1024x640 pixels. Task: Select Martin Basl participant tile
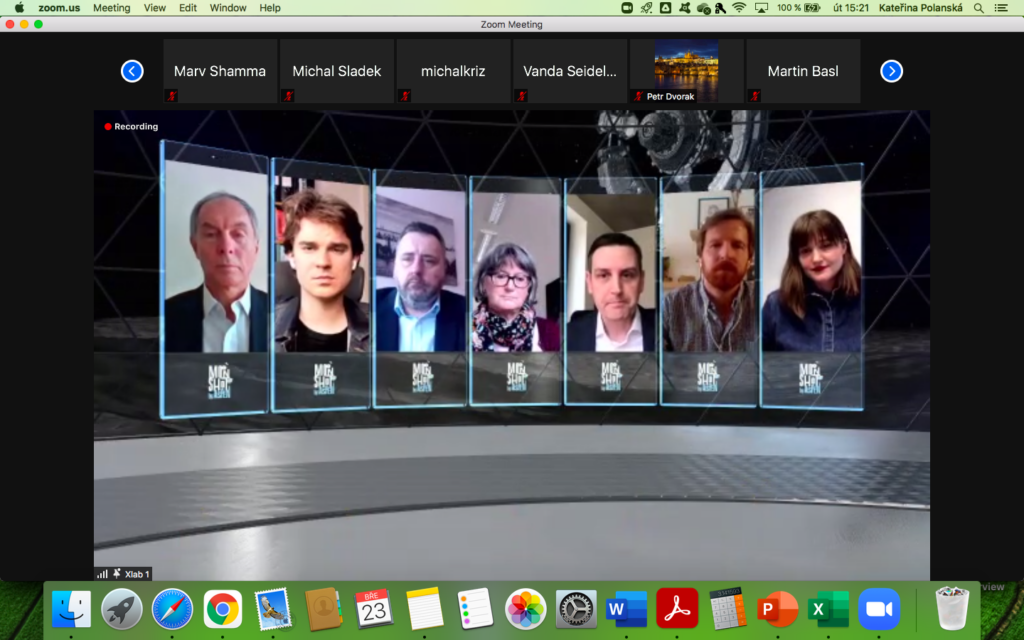coord(803,71)
